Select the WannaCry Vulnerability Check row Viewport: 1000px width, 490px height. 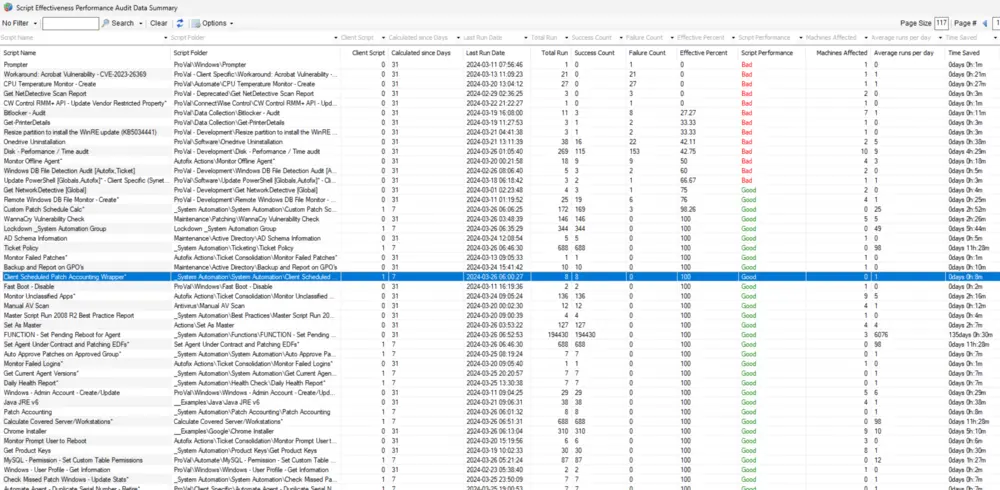[500, 219]
